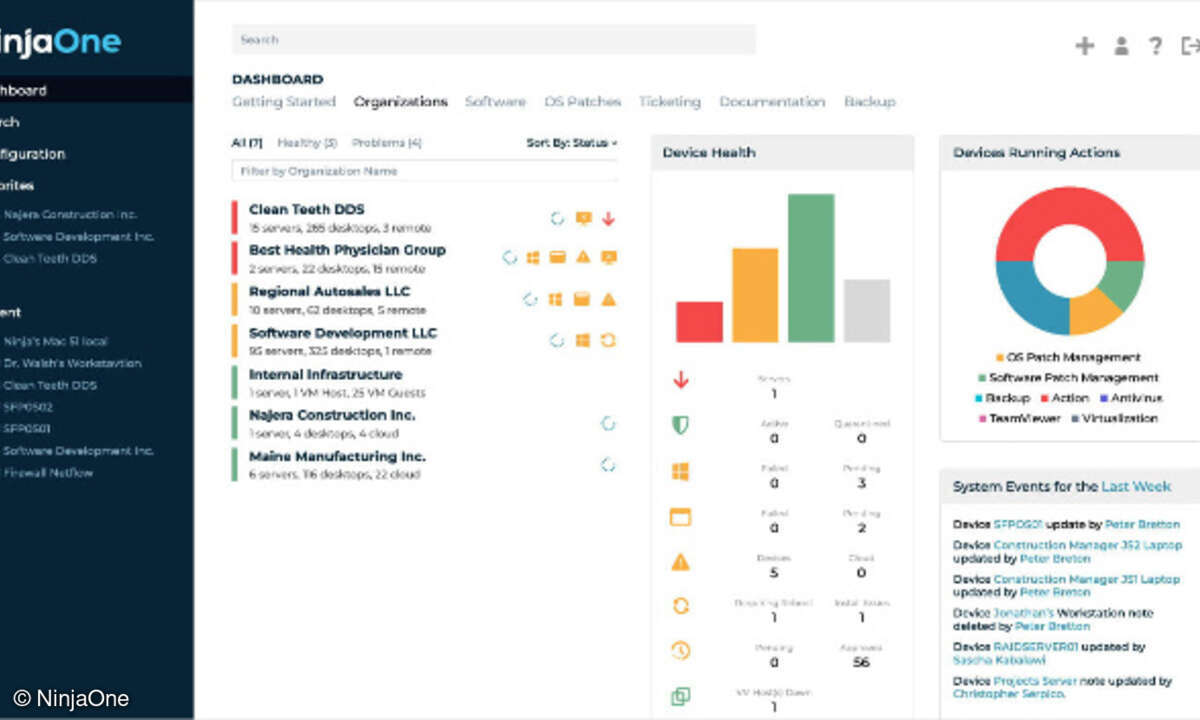Image resolution: width=1200 pixels, height=720 pixels.
Task: Click the orange bar in the Device Health chart
Action: (755, 295)
